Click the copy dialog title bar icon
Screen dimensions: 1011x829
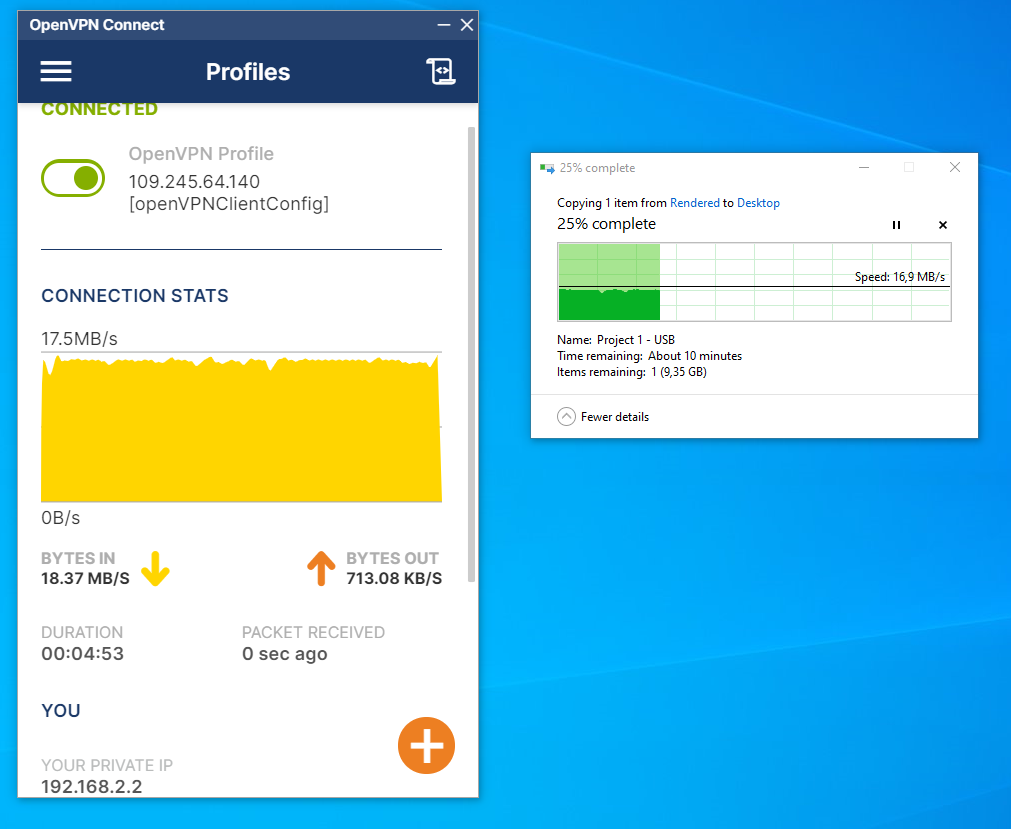click(547, 168)
